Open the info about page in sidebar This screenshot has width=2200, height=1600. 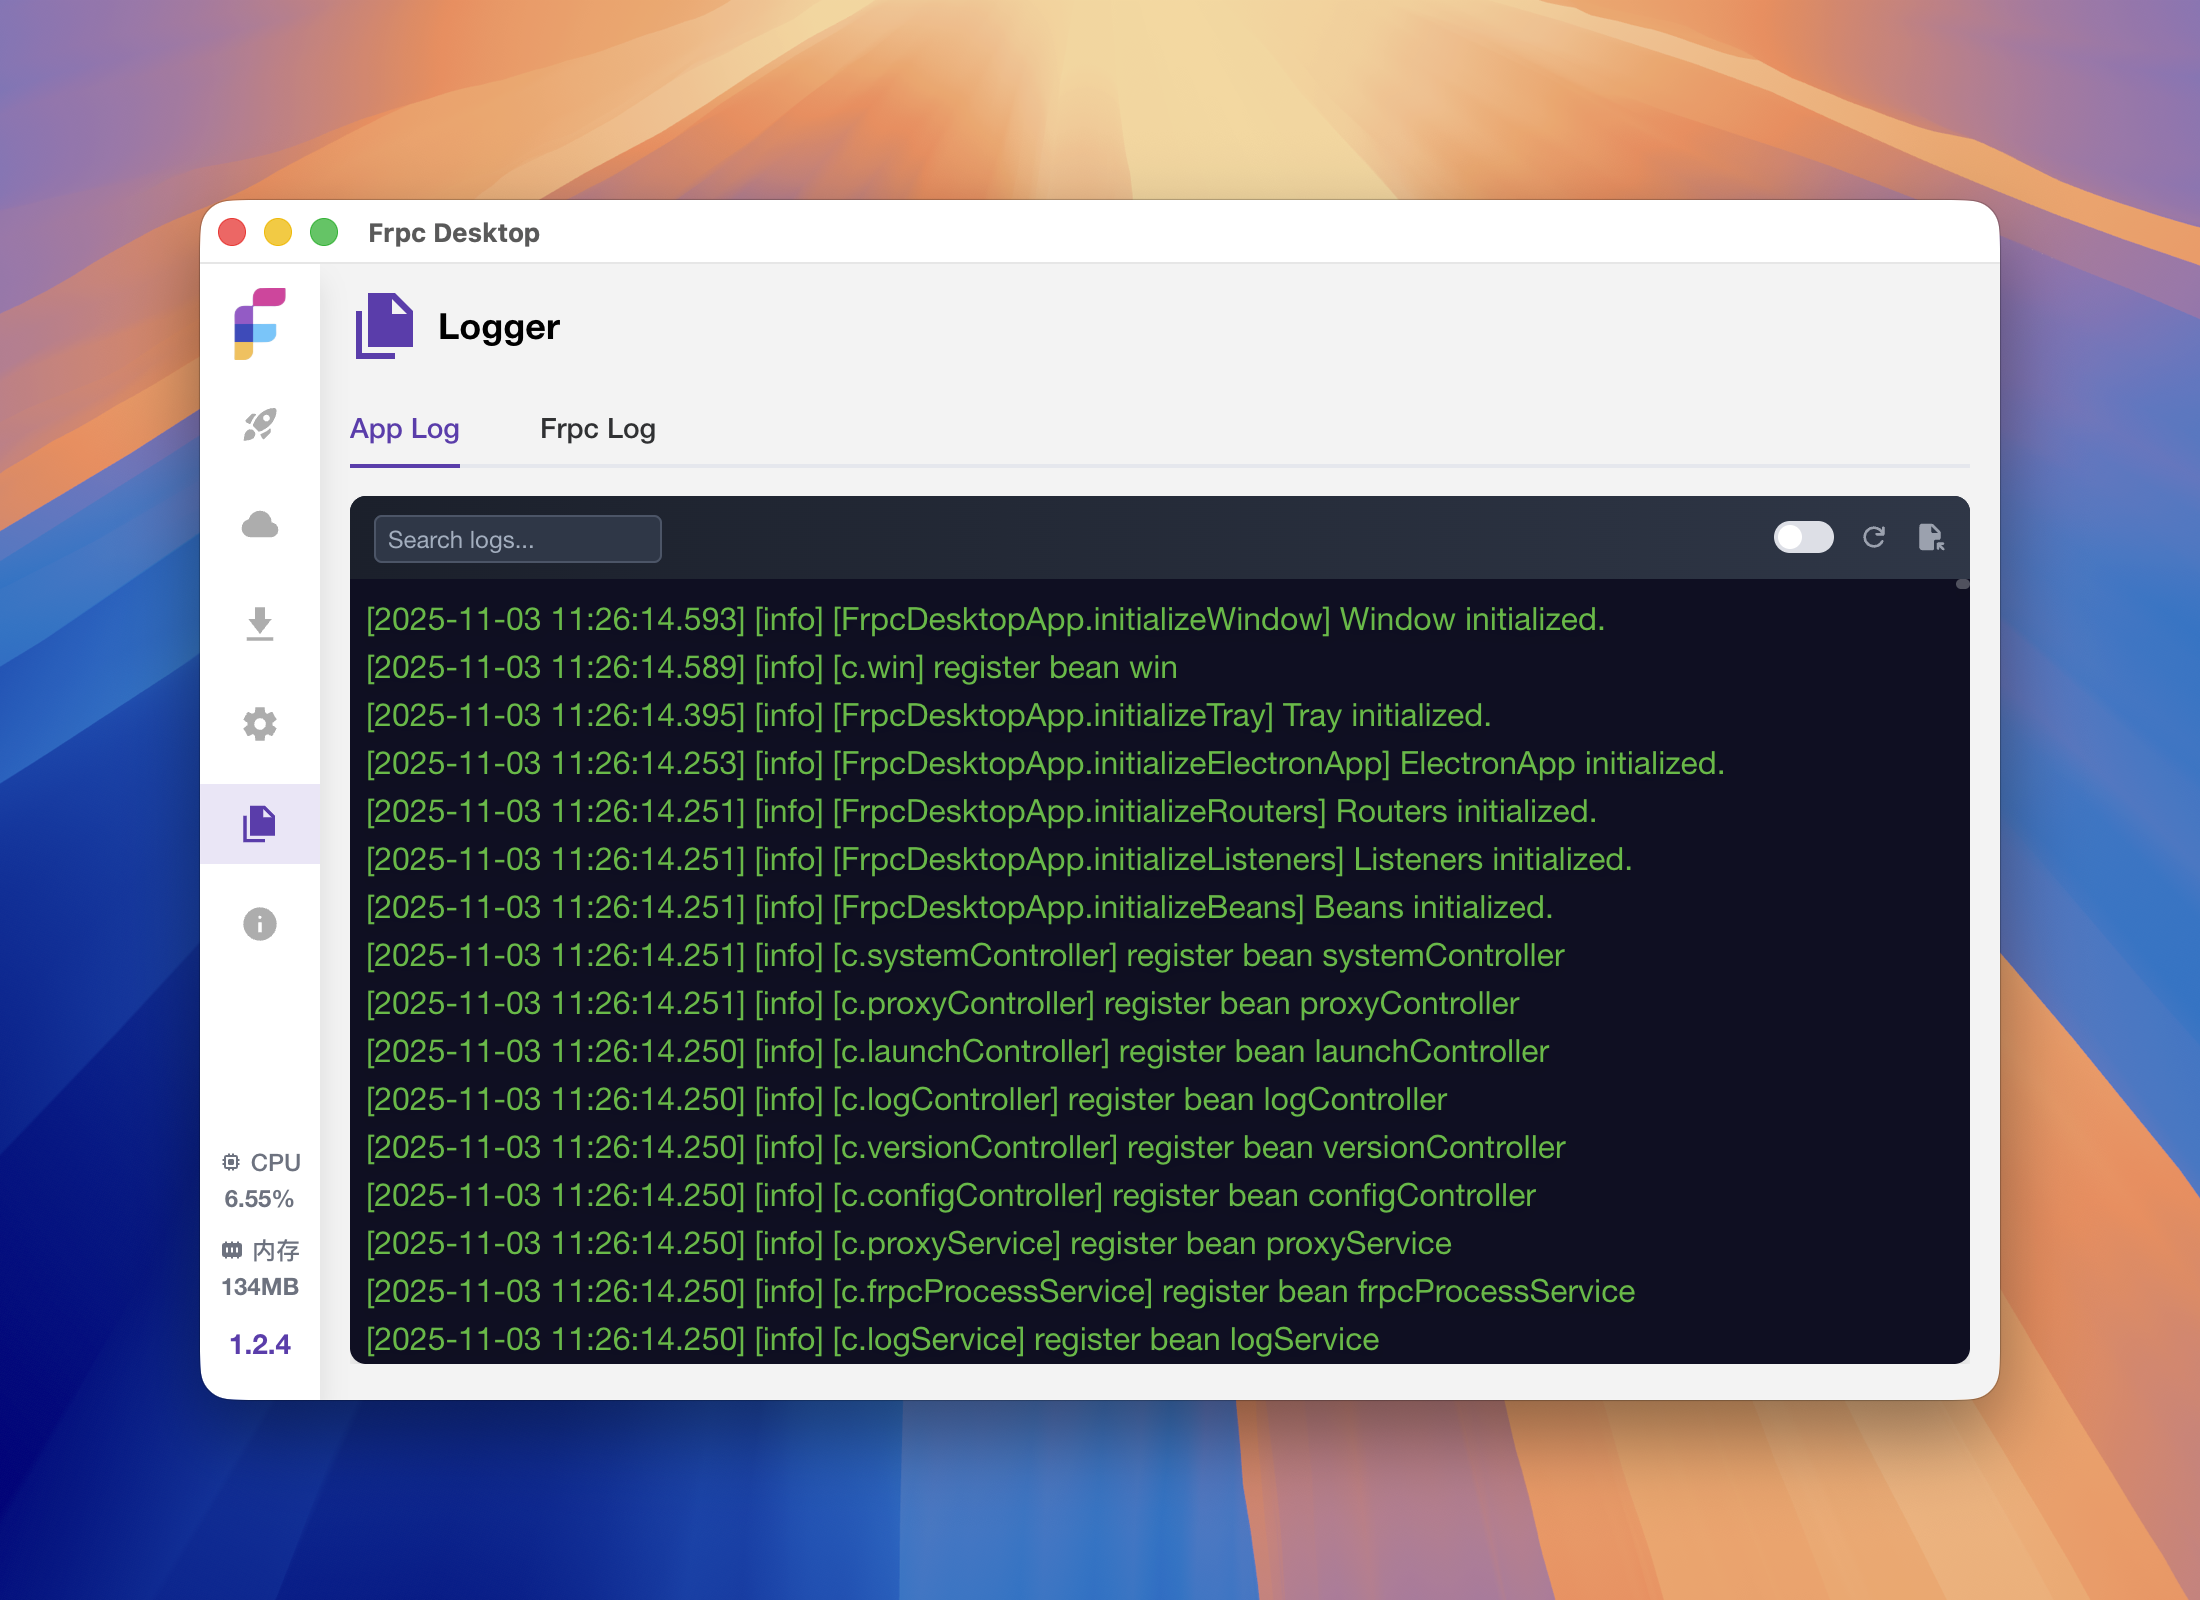click(260, 924)
